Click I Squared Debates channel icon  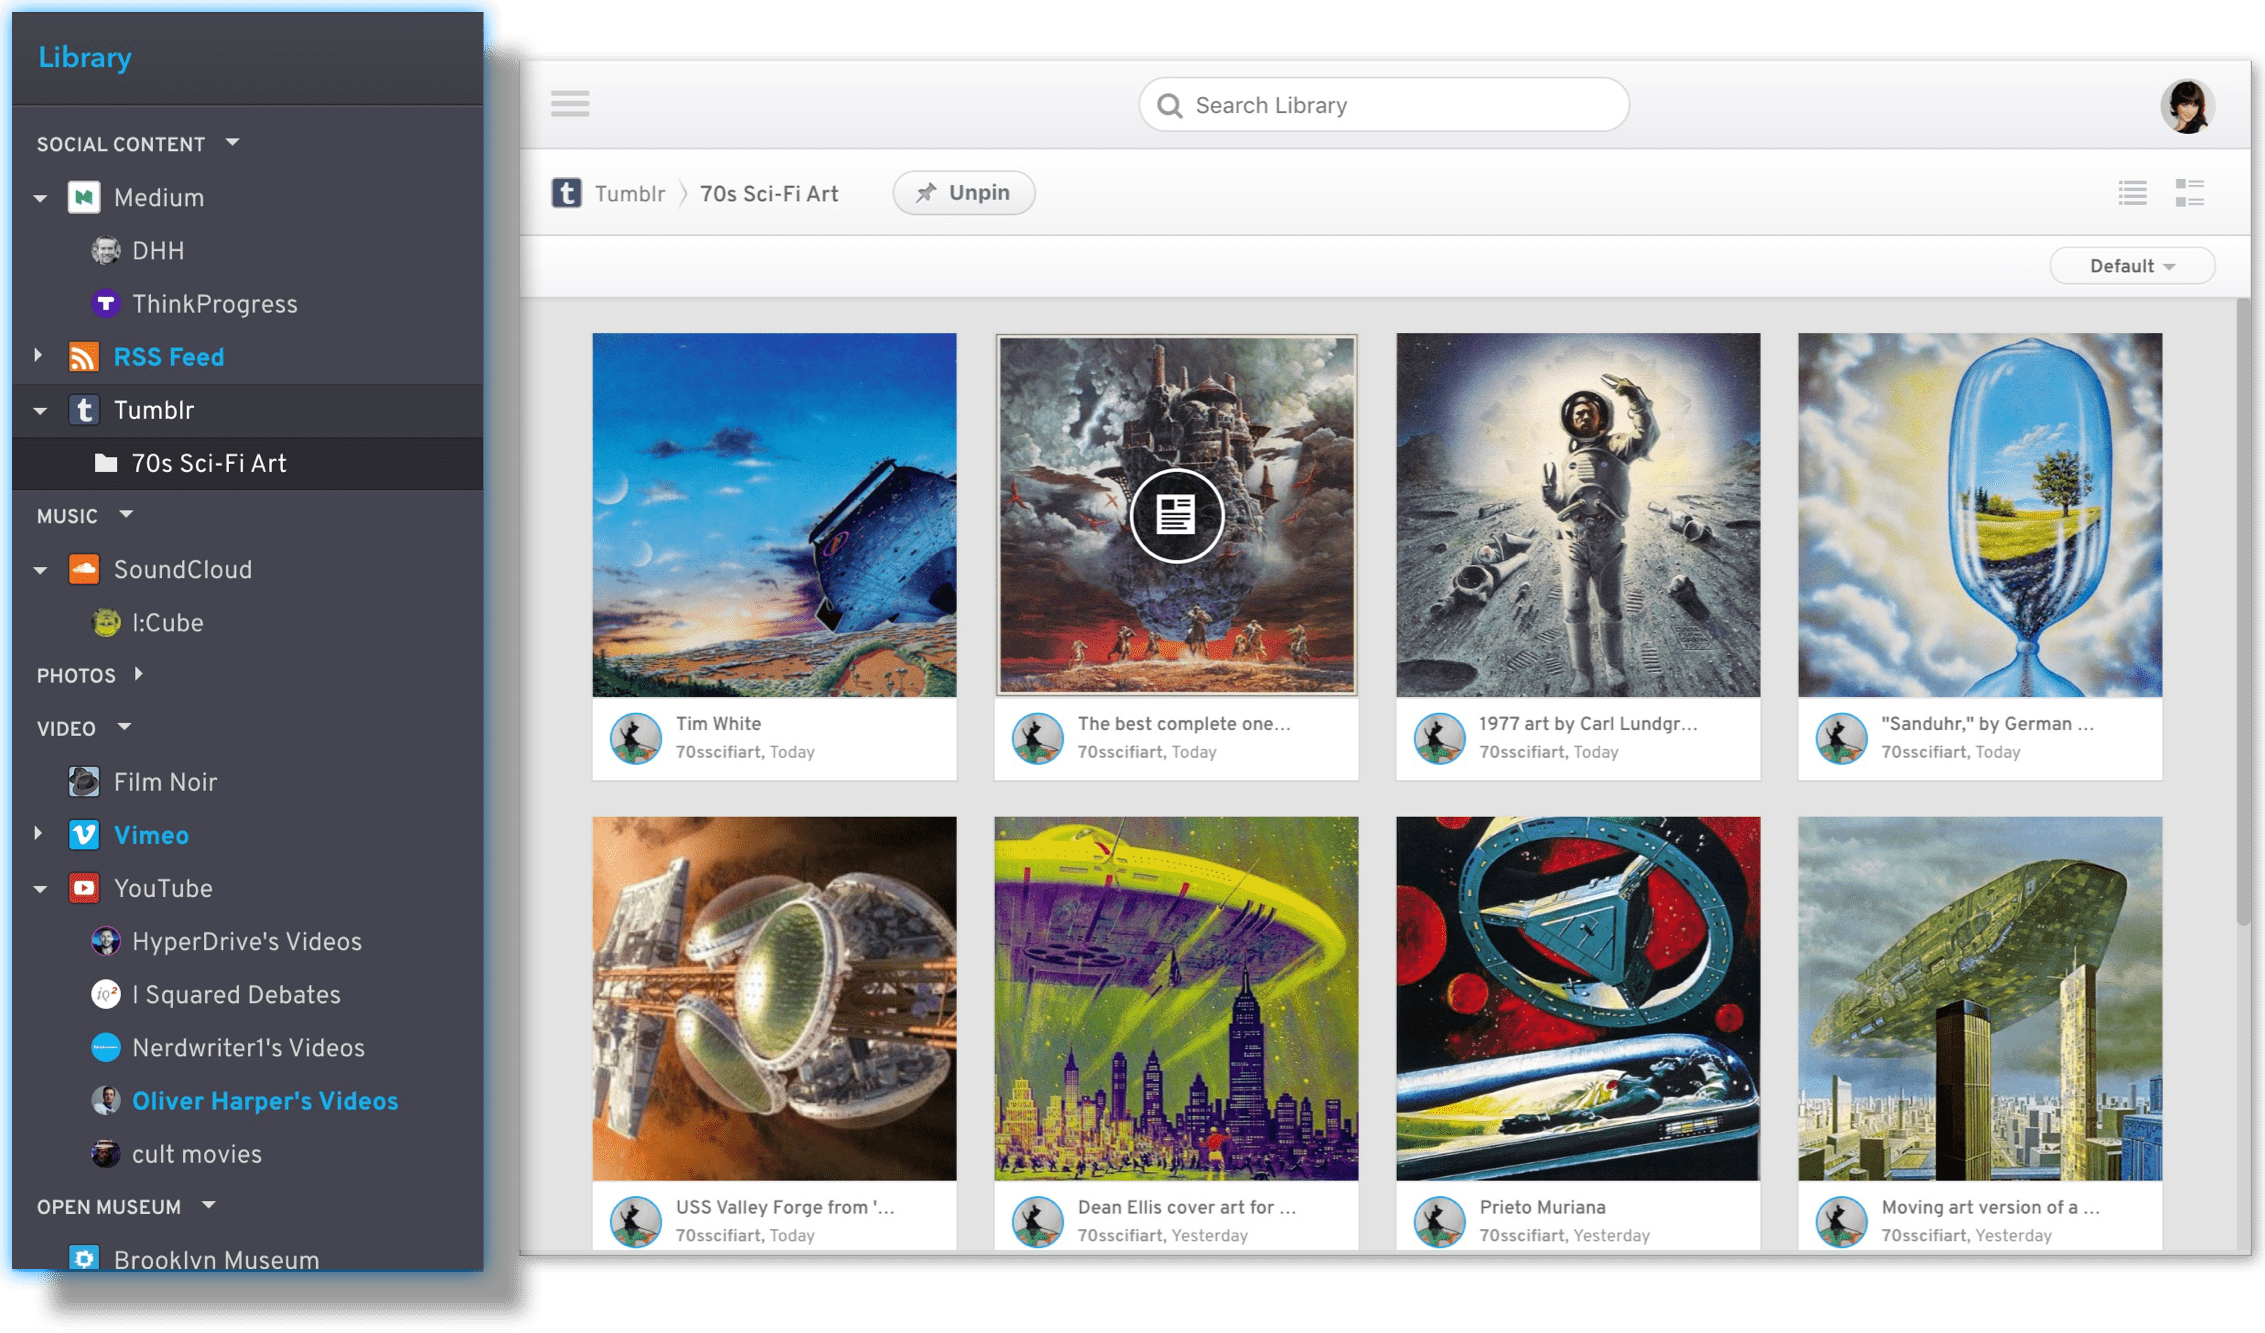[x=106, y=995]
